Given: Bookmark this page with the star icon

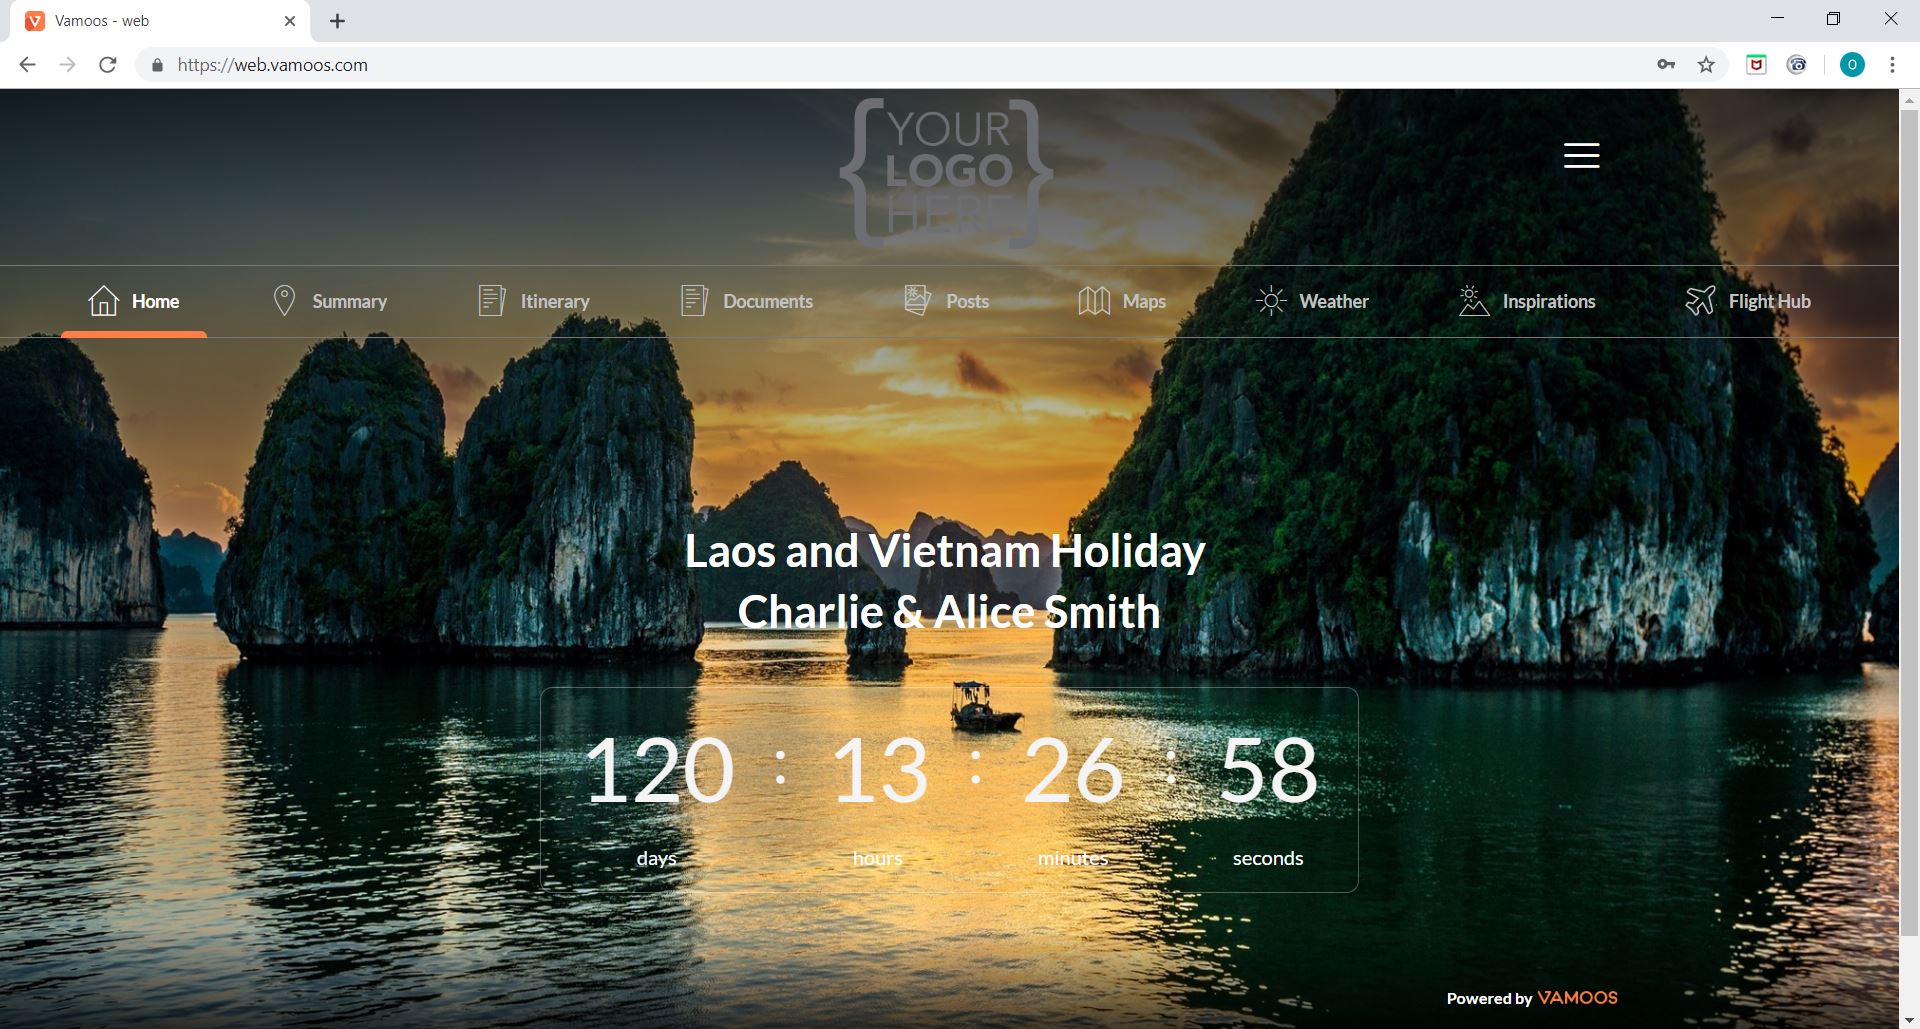Looking at the screenshot, I should (x=1706, y=65).
